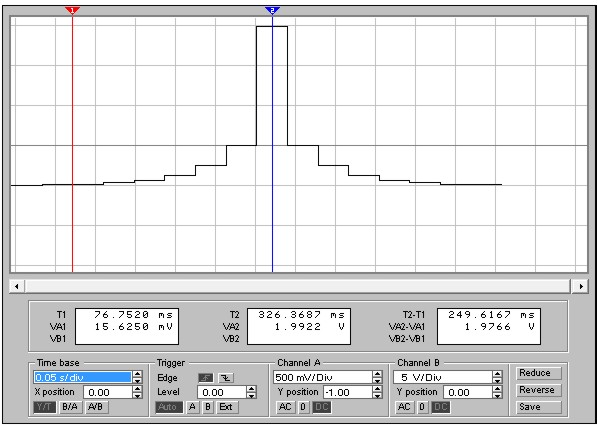
Task: Select the falling edge trigger icon
Action: point(226,378)
